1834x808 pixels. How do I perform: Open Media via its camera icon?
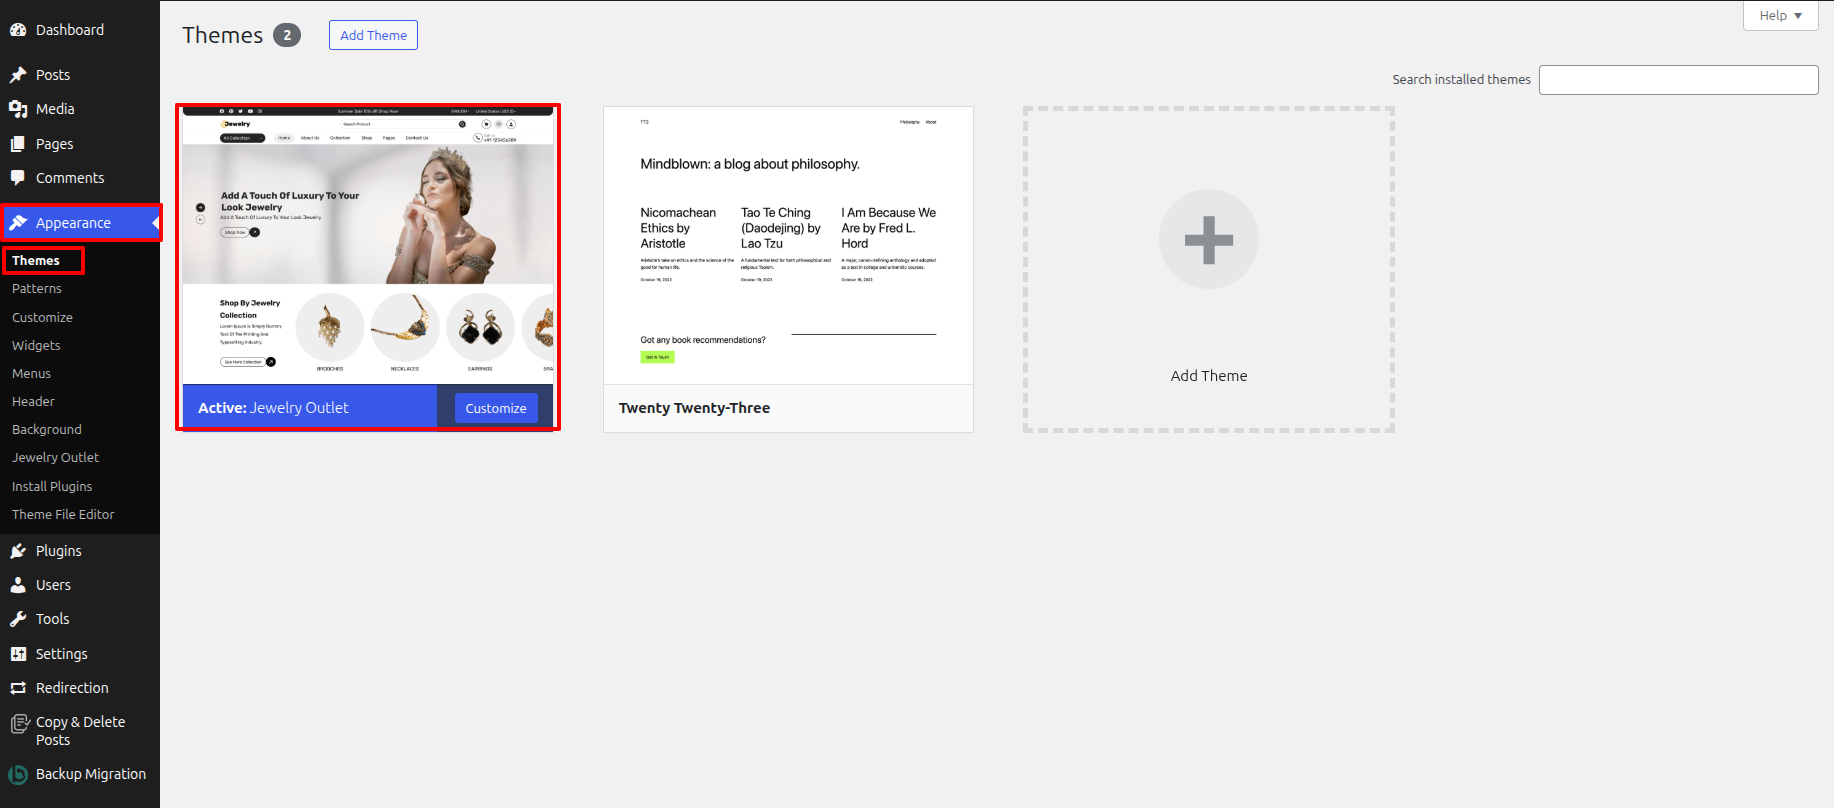point(18,109)
